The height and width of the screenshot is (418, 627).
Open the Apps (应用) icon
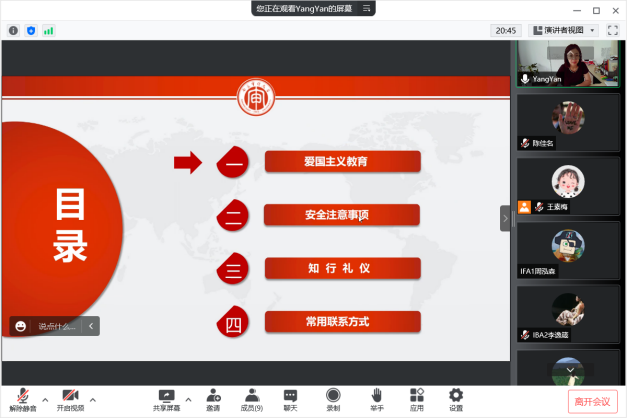[417, 397]
